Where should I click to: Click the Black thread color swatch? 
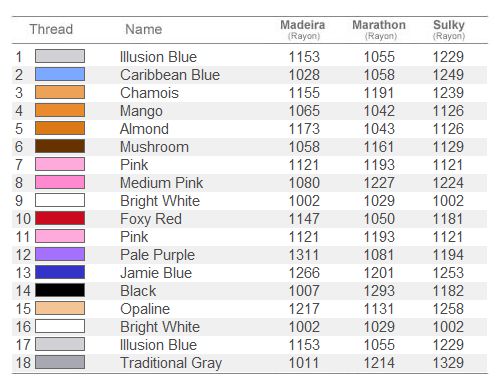tap(60, 290)
